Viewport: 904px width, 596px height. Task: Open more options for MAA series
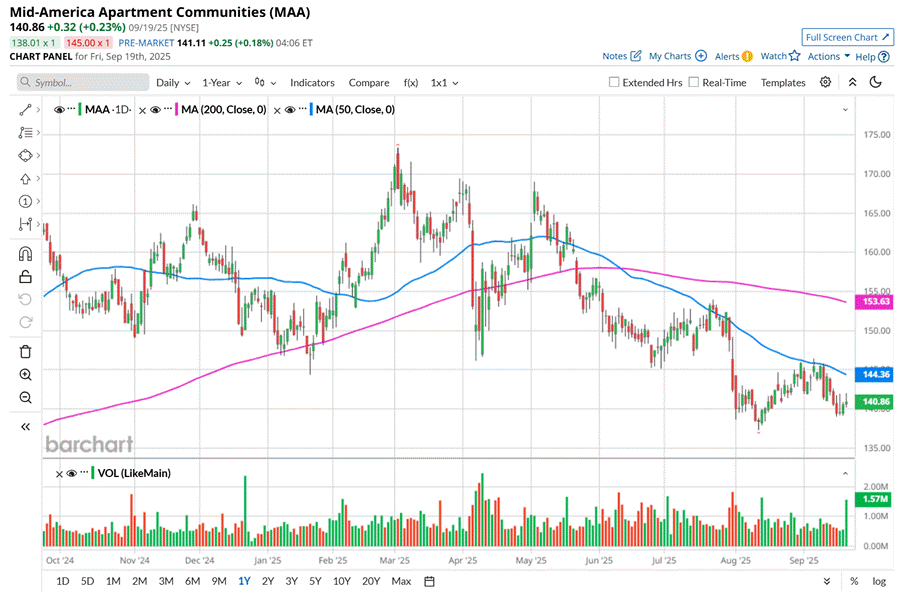click(71, 108)
